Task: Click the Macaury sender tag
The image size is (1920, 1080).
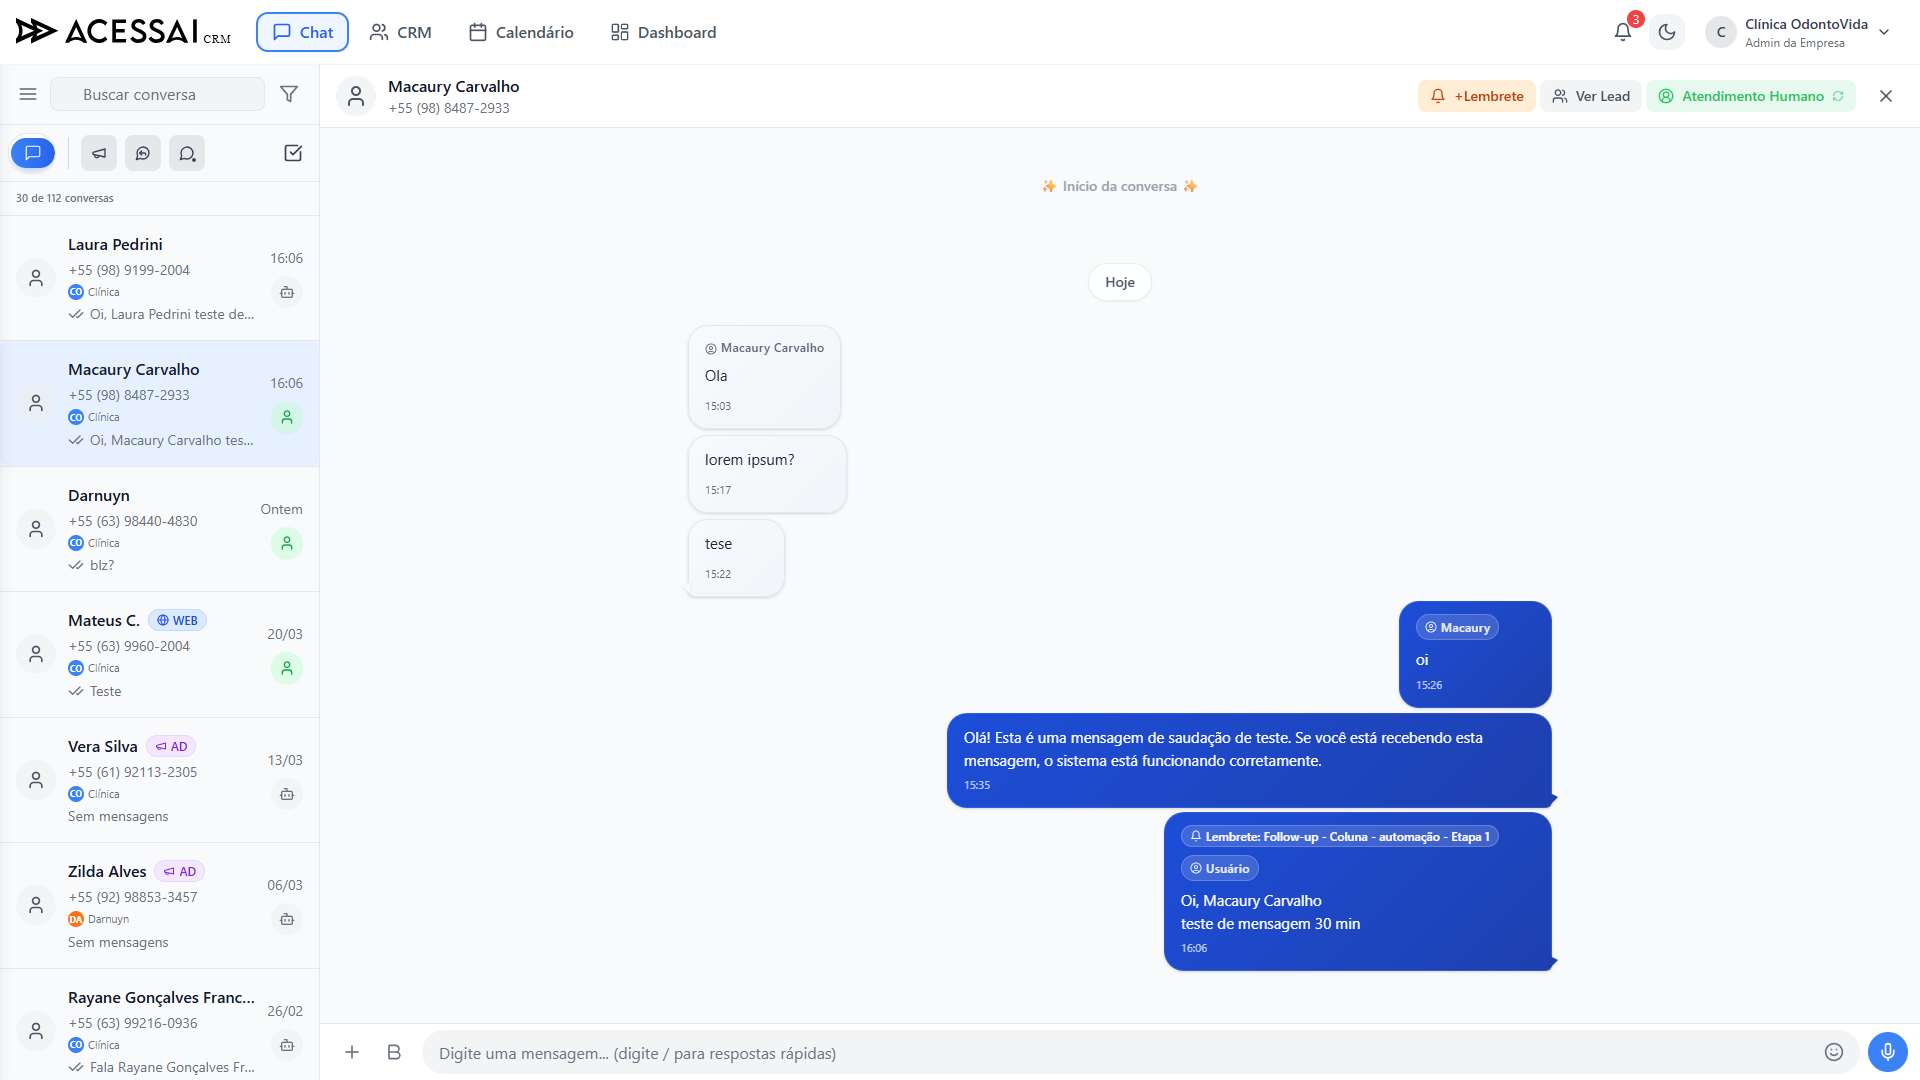Action: point(1457,627)
